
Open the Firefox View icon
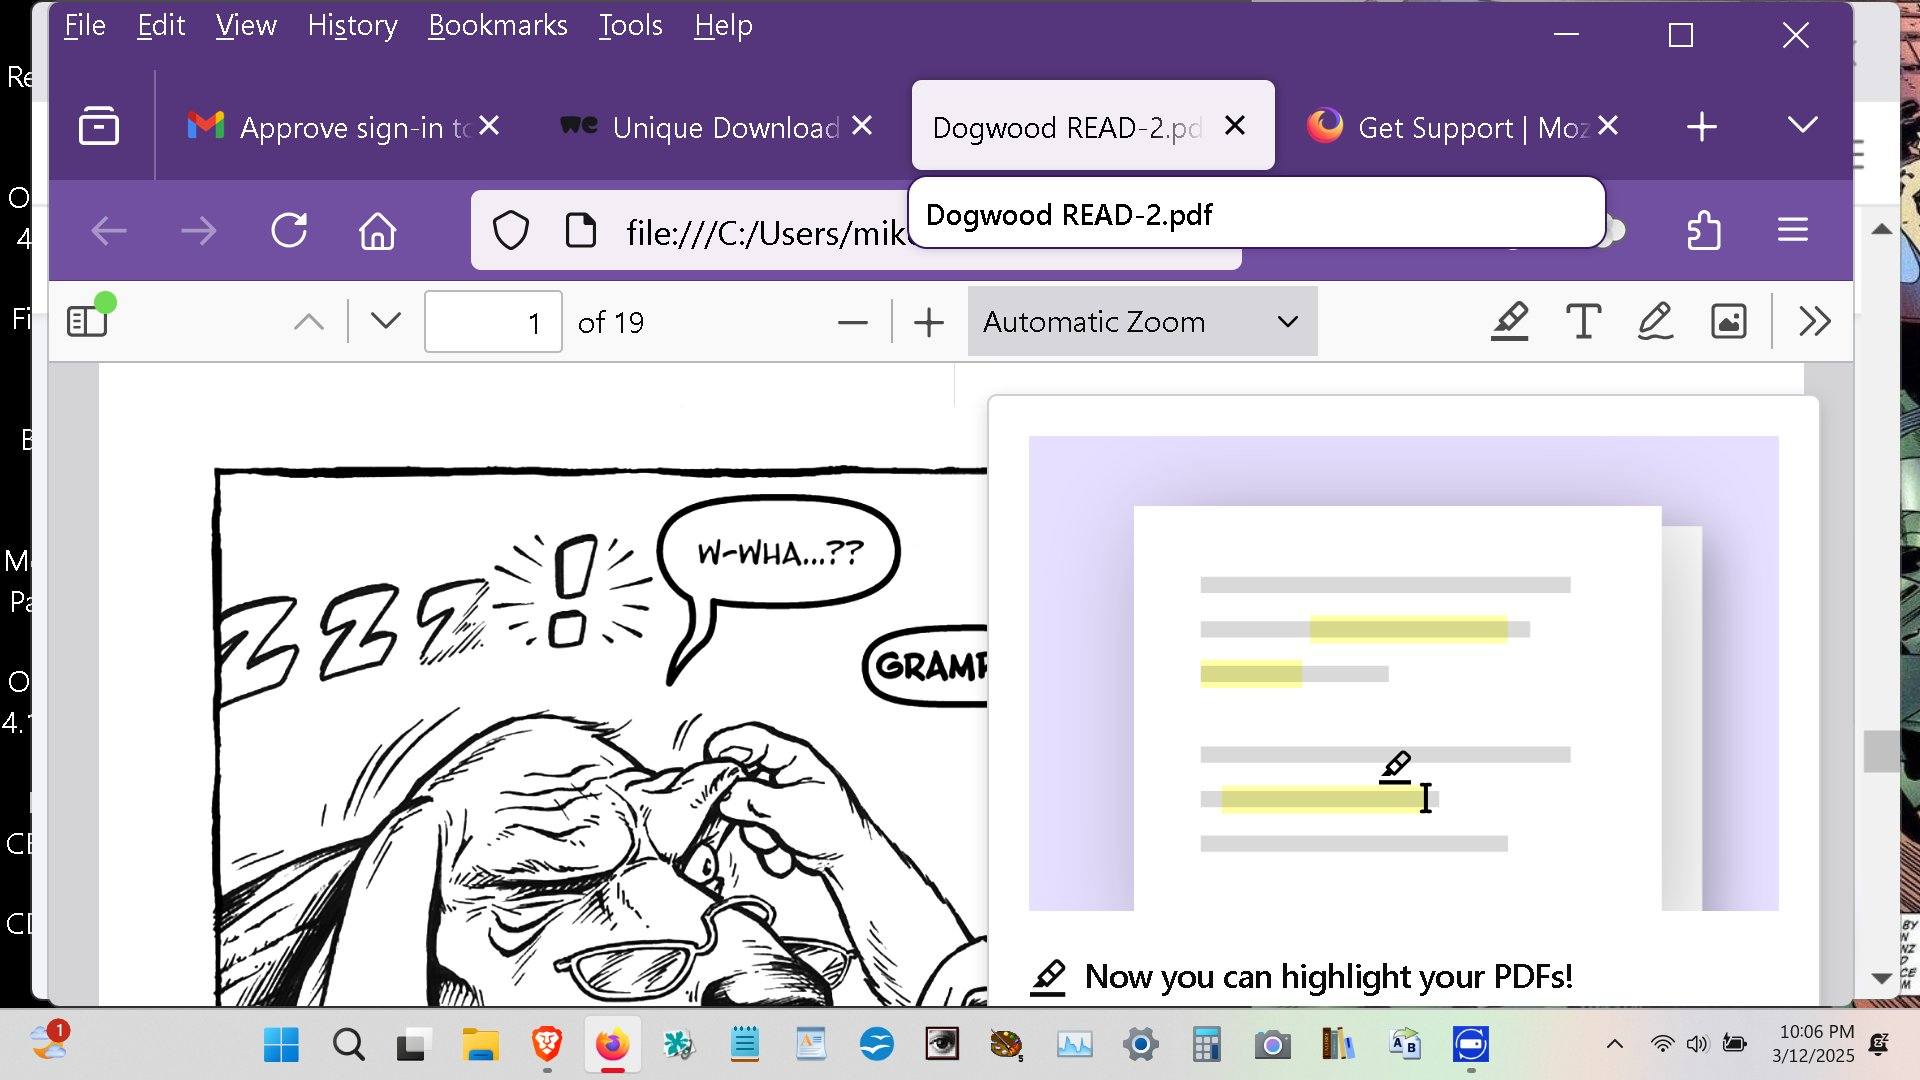tap(99, 126)
